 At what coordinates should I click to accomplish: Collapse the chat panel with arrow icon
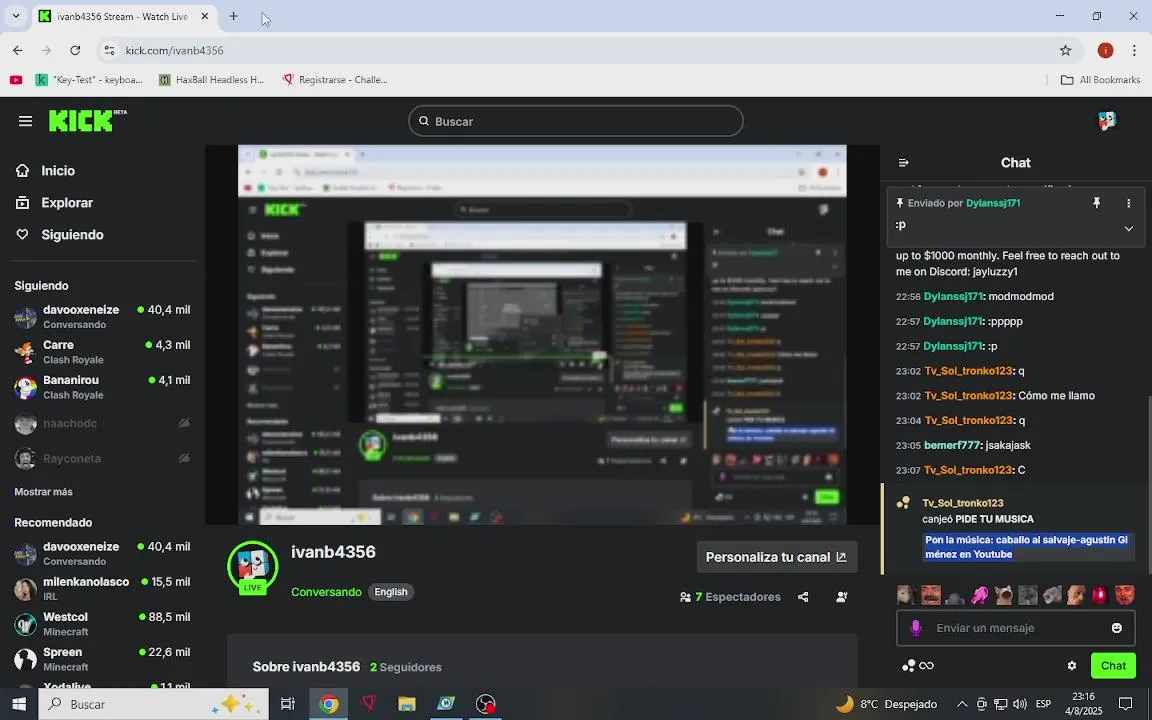coord(904,163)
